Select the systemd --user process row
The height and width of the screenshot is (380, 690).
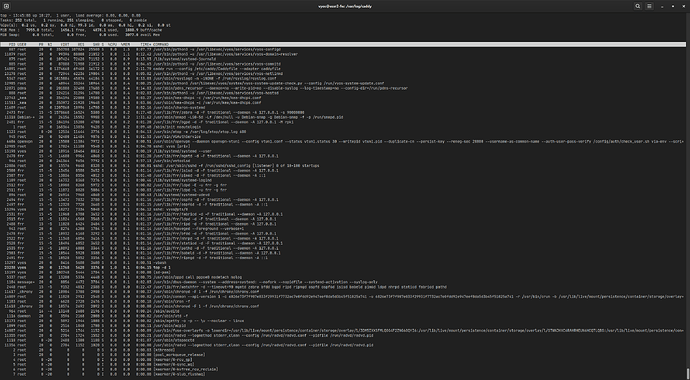coord(343,151)
